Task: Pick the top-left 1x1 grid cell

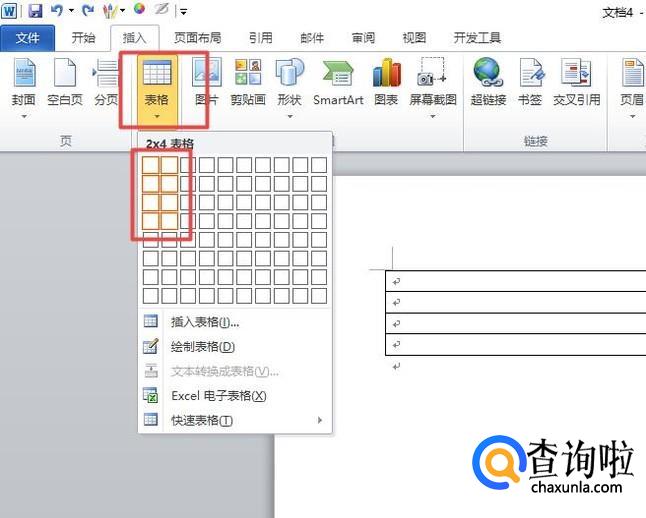Action: [x=150, y=165]
